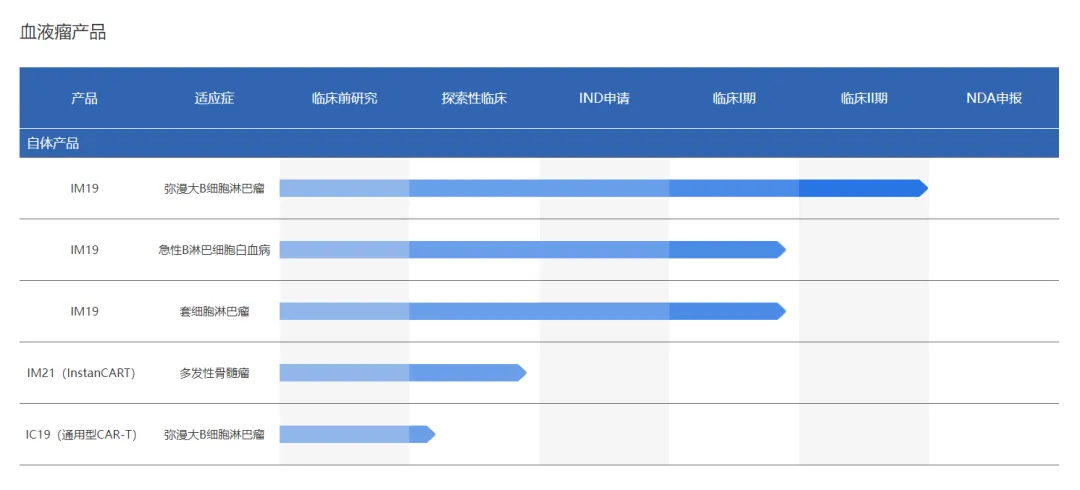Click the 血液瘤产品 page heading
1080x490 pixels.
(63, 32)
